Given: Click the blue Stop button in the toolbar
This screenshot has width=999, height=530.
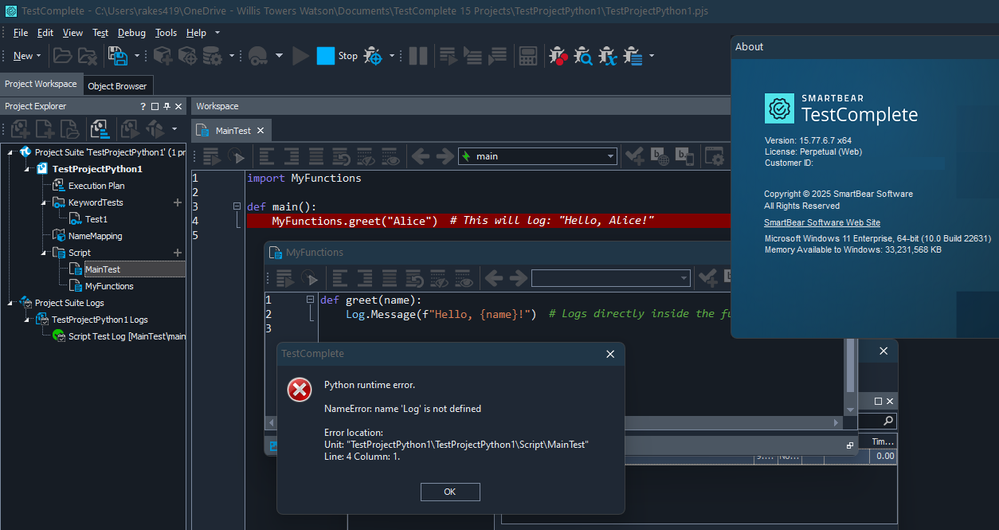Looking at the screenshot, I should 326,56.
